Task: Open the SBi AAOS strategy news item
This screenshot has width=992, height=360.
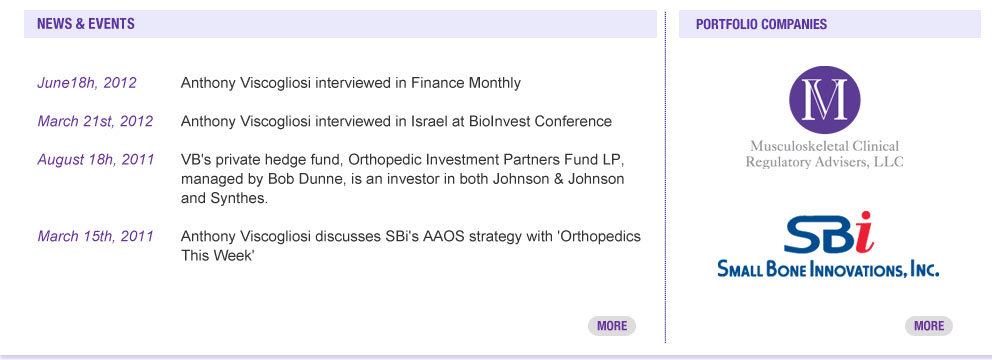Action: click(x=411, y=246)
